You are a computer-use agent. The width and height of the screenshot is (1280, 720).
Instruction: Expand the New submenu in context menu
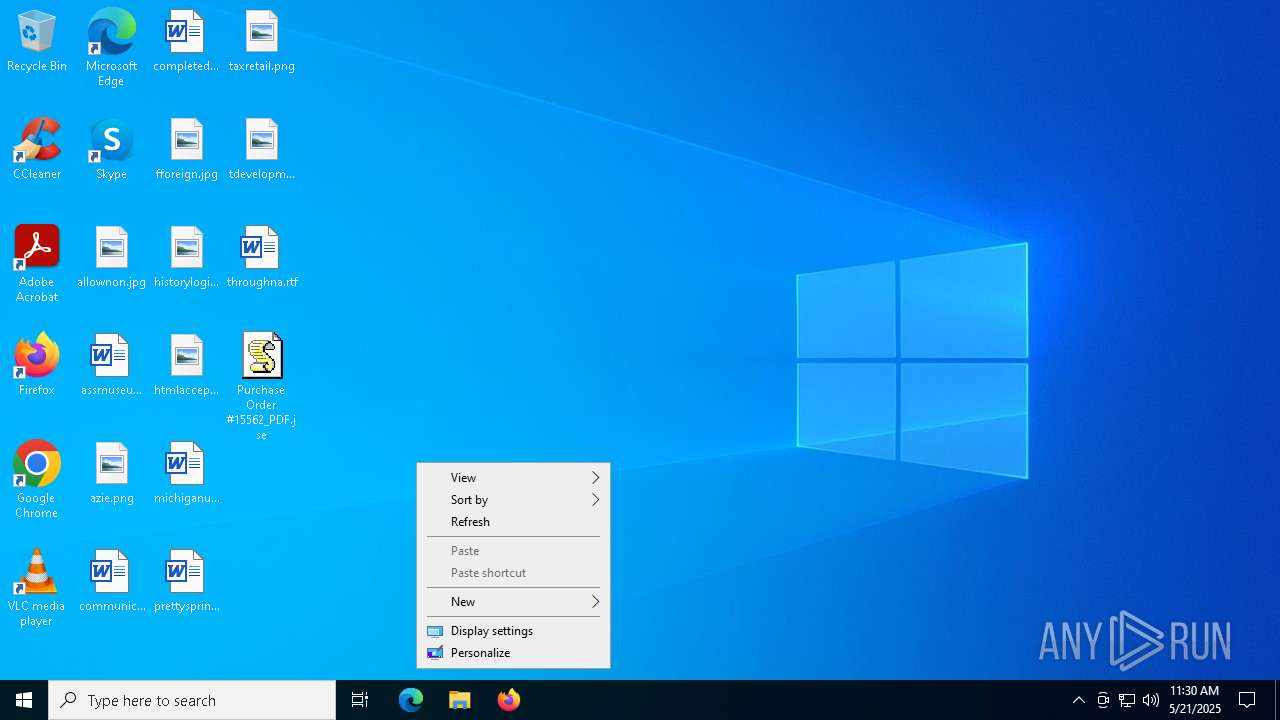pyautogui.click(x=513, y=602)
